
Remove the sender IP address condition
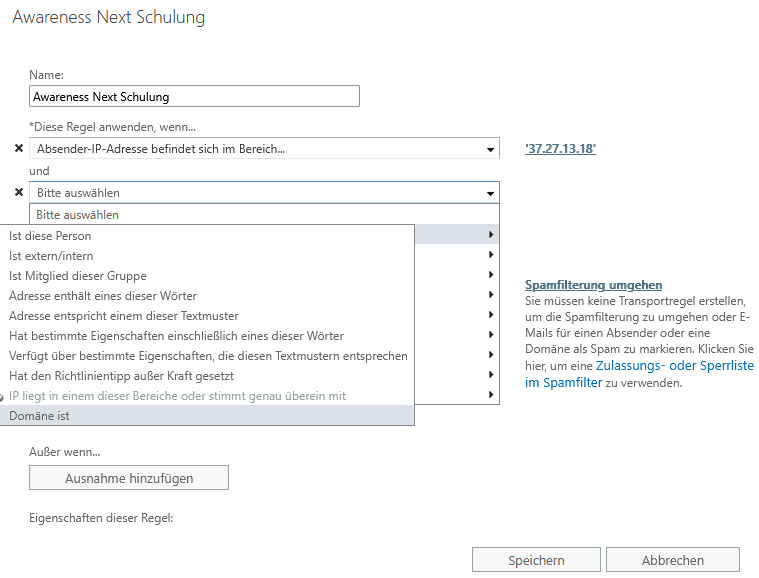[18, 149]
